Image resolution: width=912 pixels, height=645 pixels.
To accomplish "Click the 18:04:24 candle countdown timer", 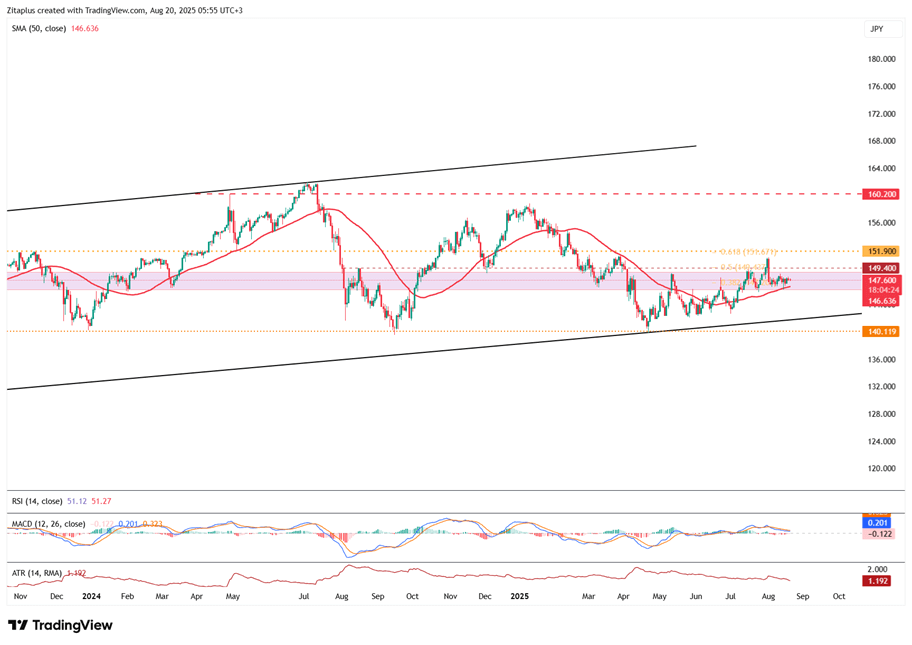I will click(x=880, y=290).
